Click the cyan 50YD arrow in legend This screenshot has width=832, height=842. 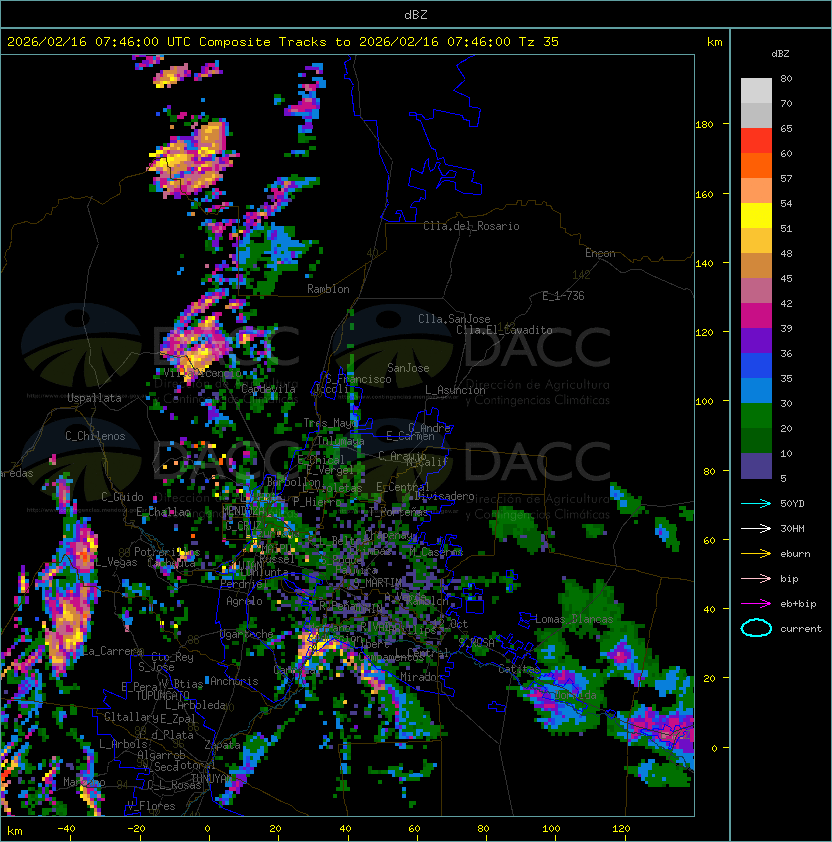pos(756,504)
